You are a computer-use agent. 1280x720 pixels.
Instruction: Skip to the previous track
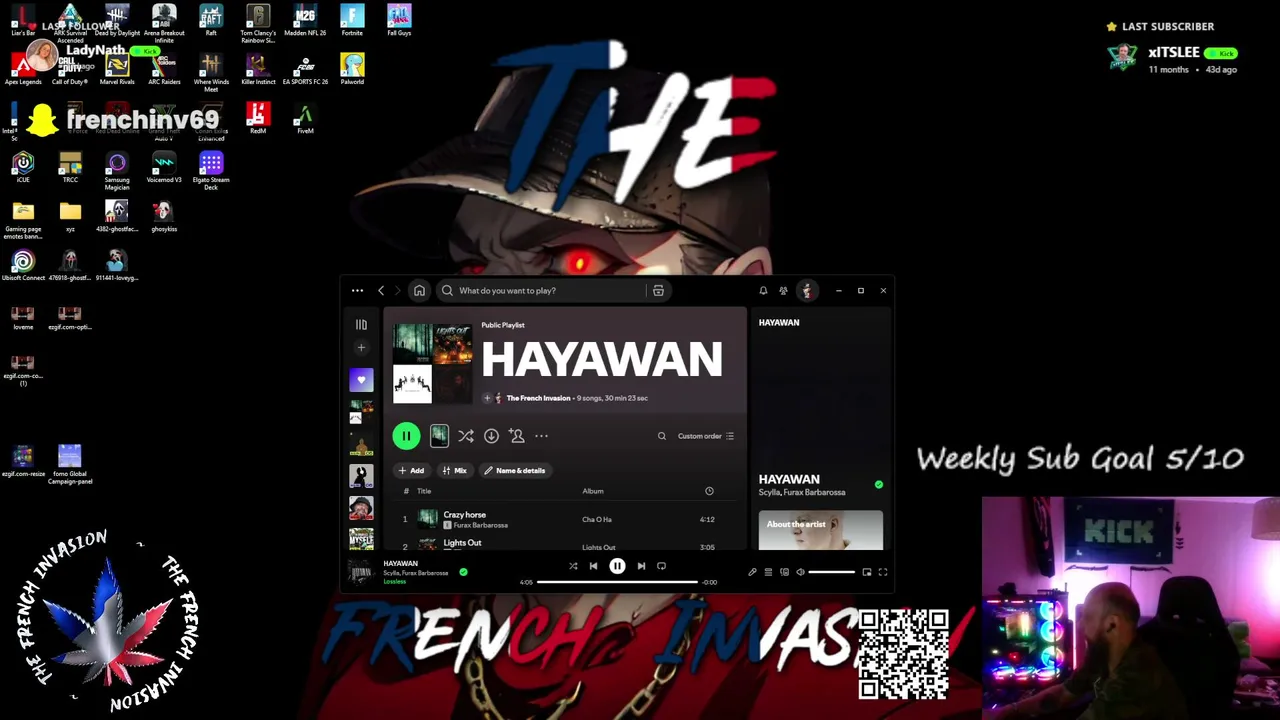point(593,566)
